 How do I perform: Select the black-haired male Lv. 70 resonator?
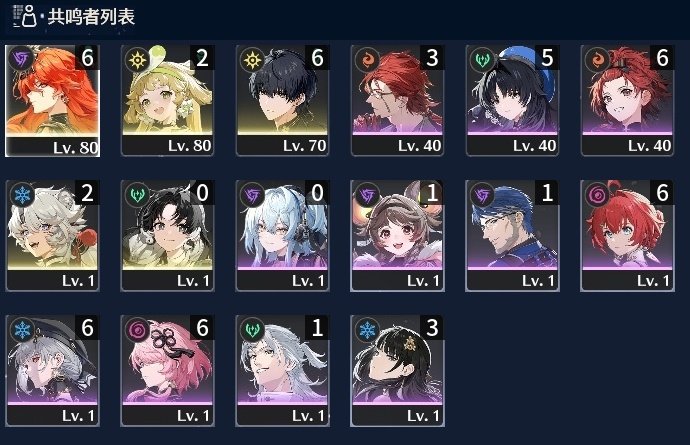pyautogui.click(x=282, y=100)
